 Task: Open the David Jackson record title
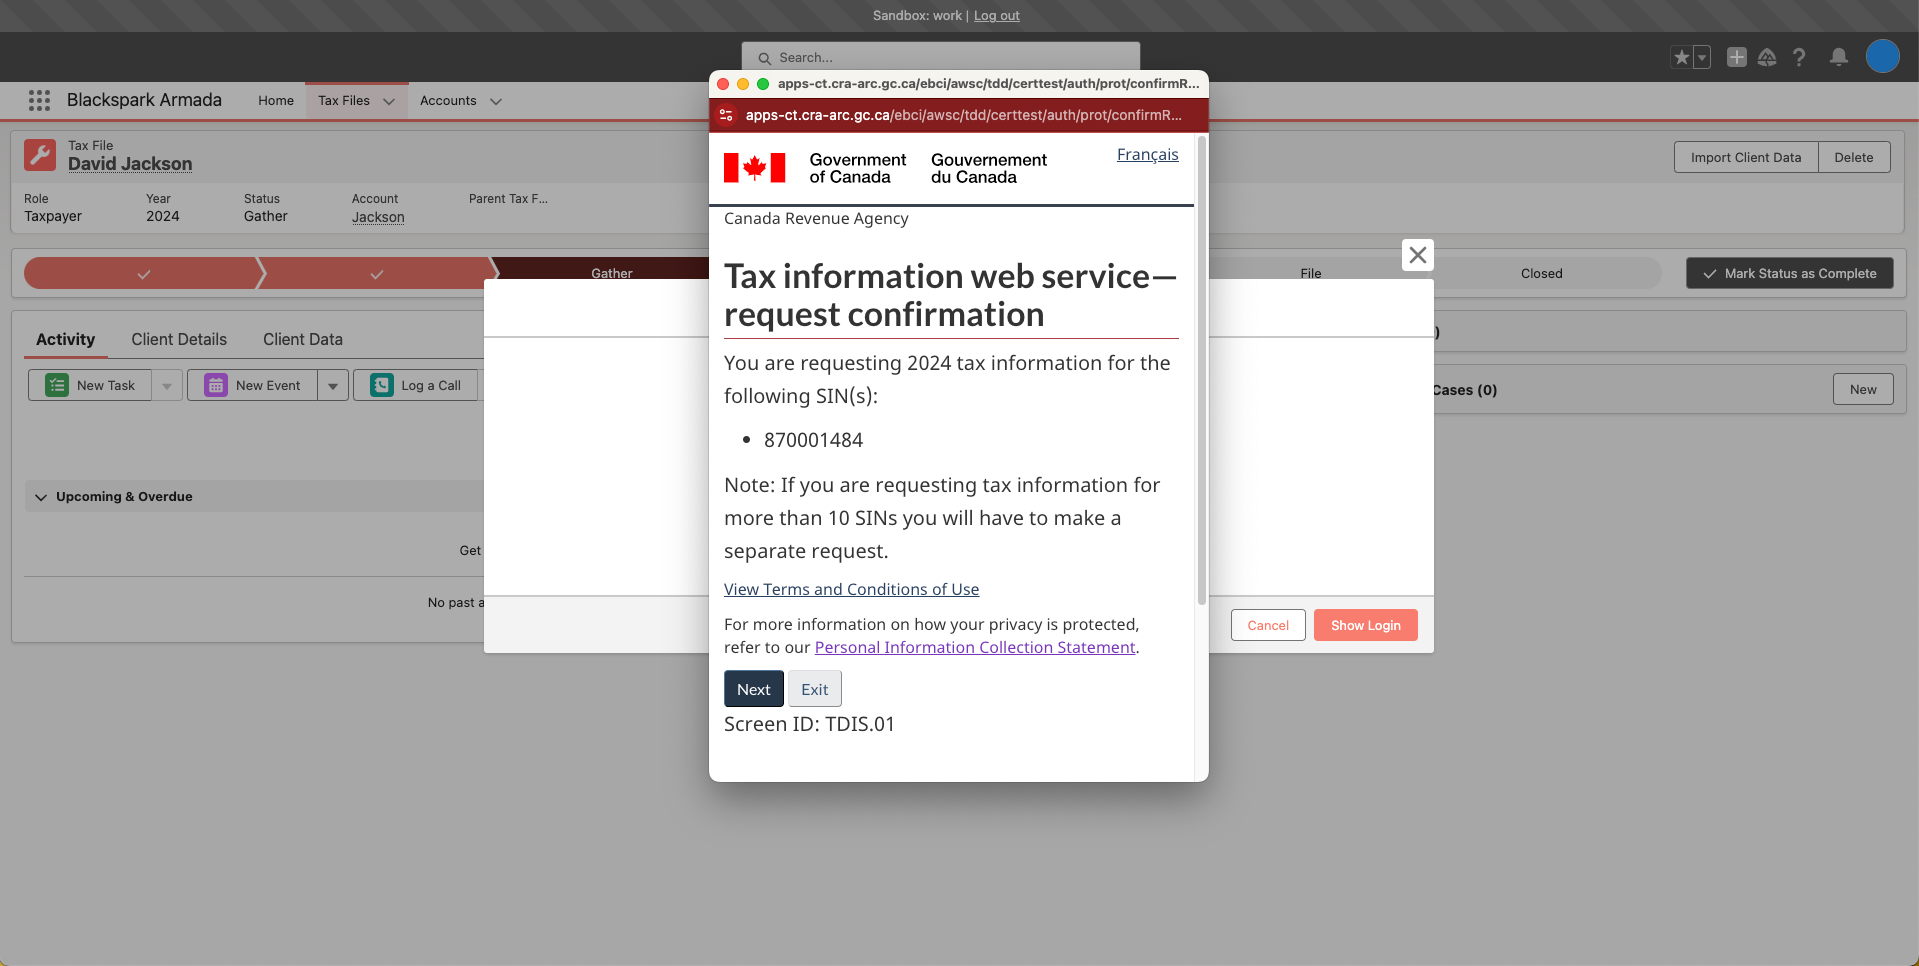130,164
